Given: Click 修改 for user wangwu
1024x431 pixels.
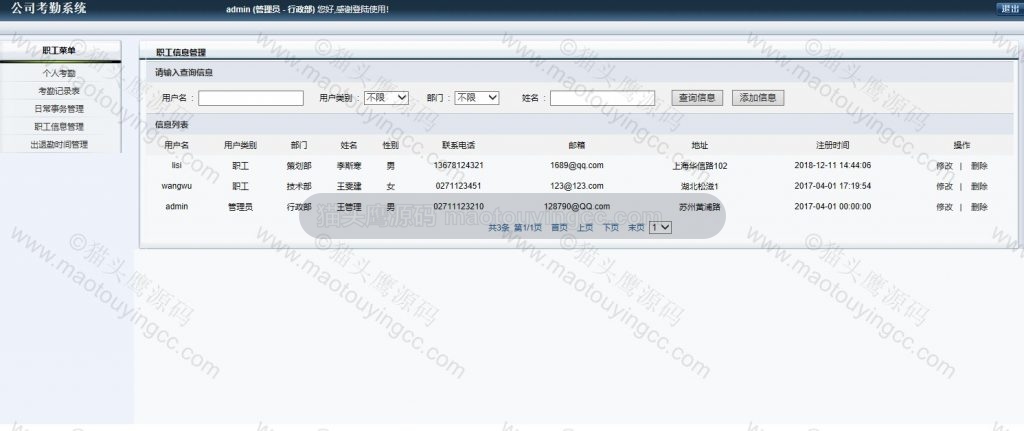Looking at the screenshot, I should (x=944, y=186).
